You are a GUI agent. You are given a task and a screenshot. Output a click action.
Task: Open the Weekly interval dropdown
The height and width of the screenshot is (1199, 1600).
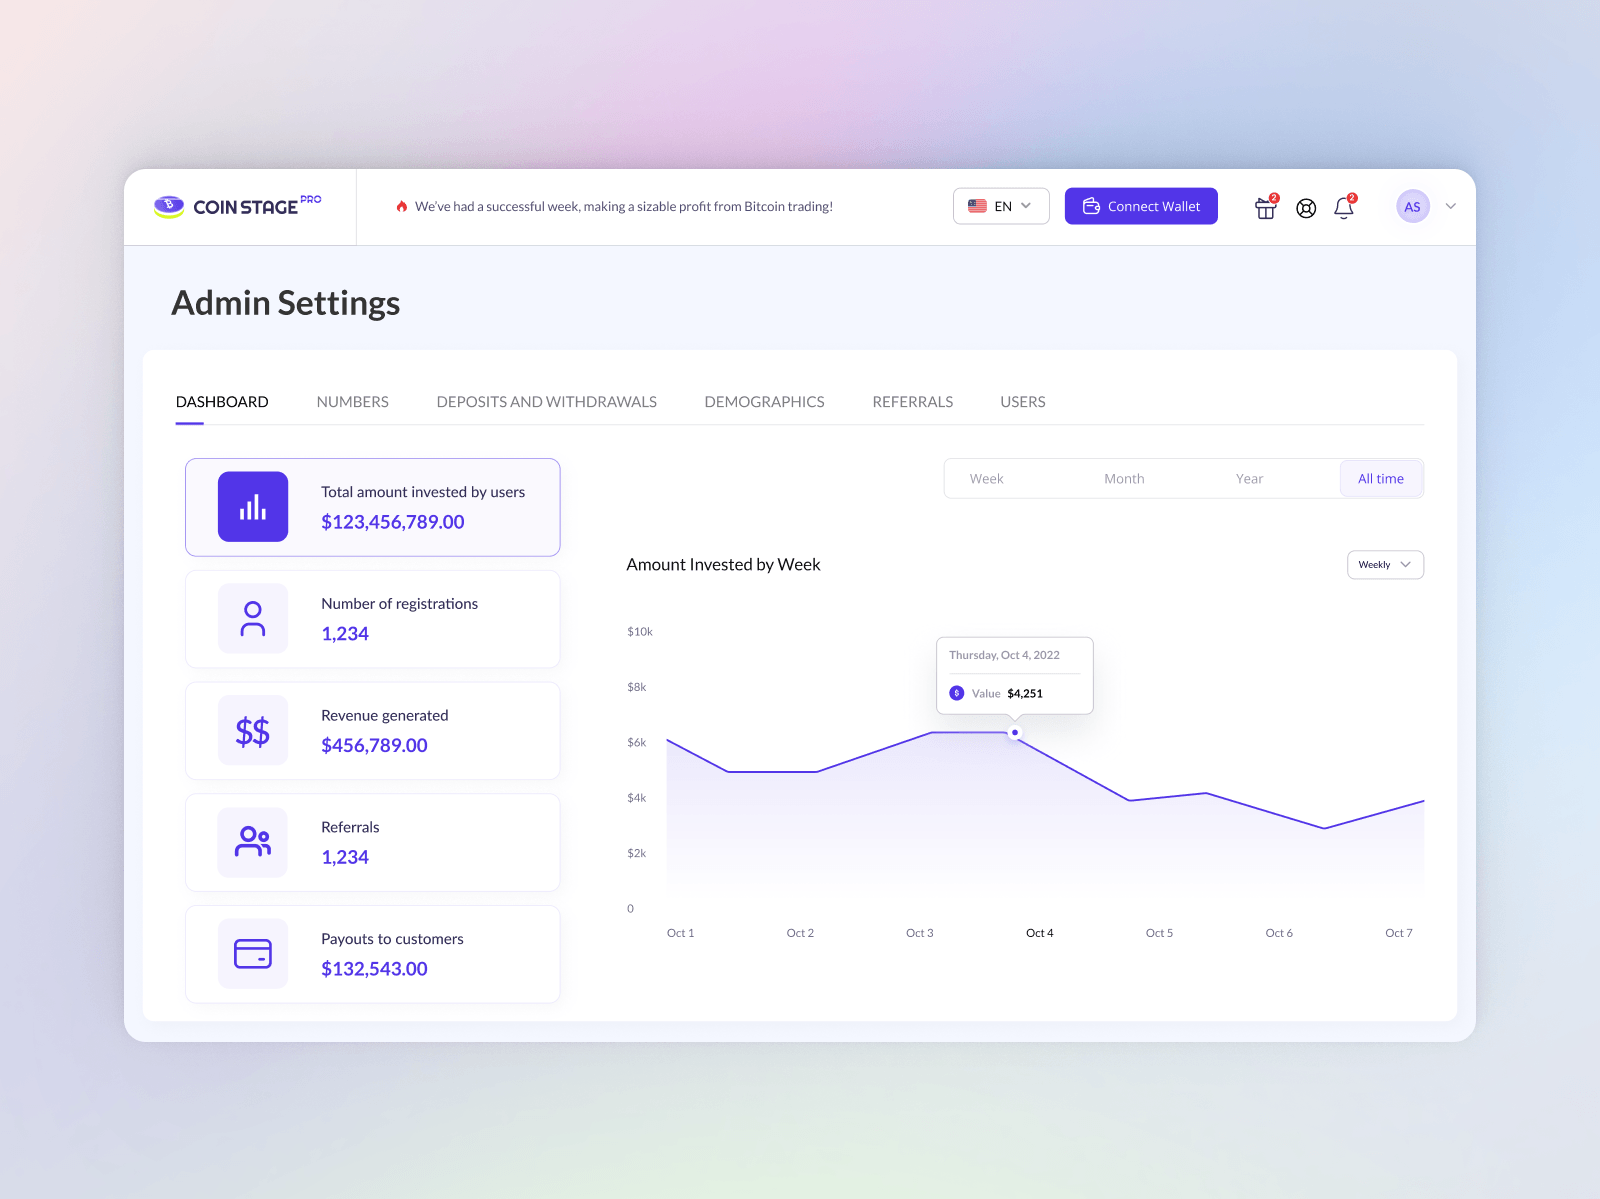1385,565
